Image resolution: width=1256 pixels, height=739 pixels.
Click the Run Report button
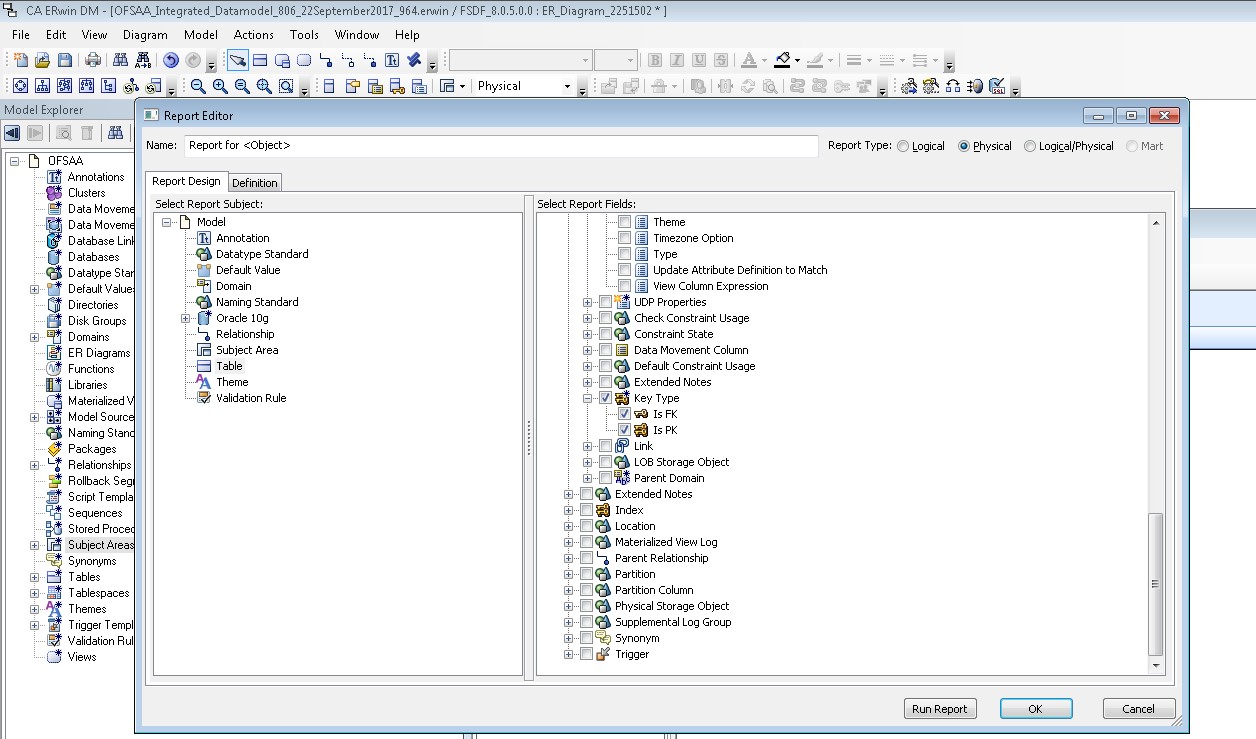click(x=939, y=708)
